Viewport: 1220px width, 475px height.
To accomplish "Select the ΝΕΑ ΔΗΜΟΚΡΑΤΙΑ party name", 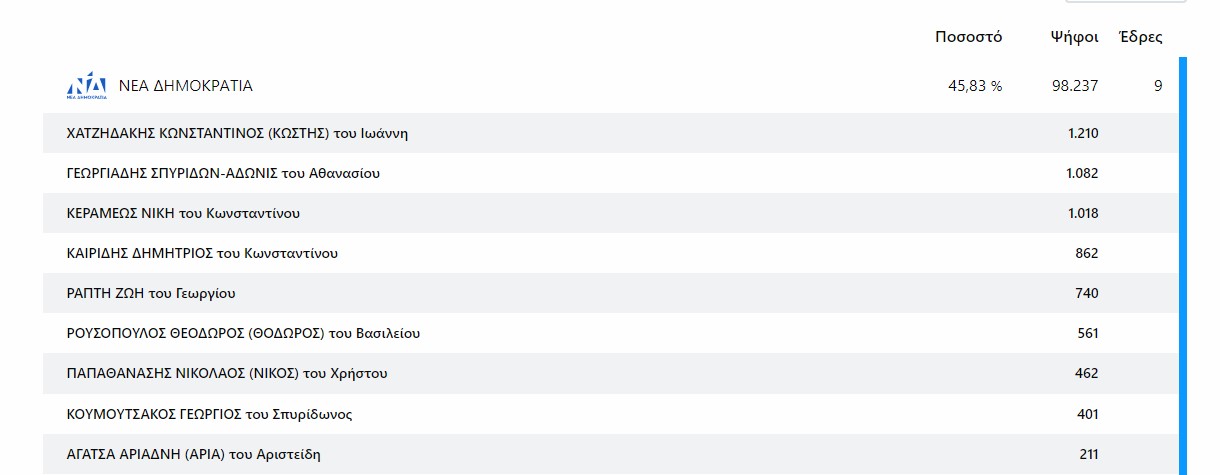I will click(185, 86).
